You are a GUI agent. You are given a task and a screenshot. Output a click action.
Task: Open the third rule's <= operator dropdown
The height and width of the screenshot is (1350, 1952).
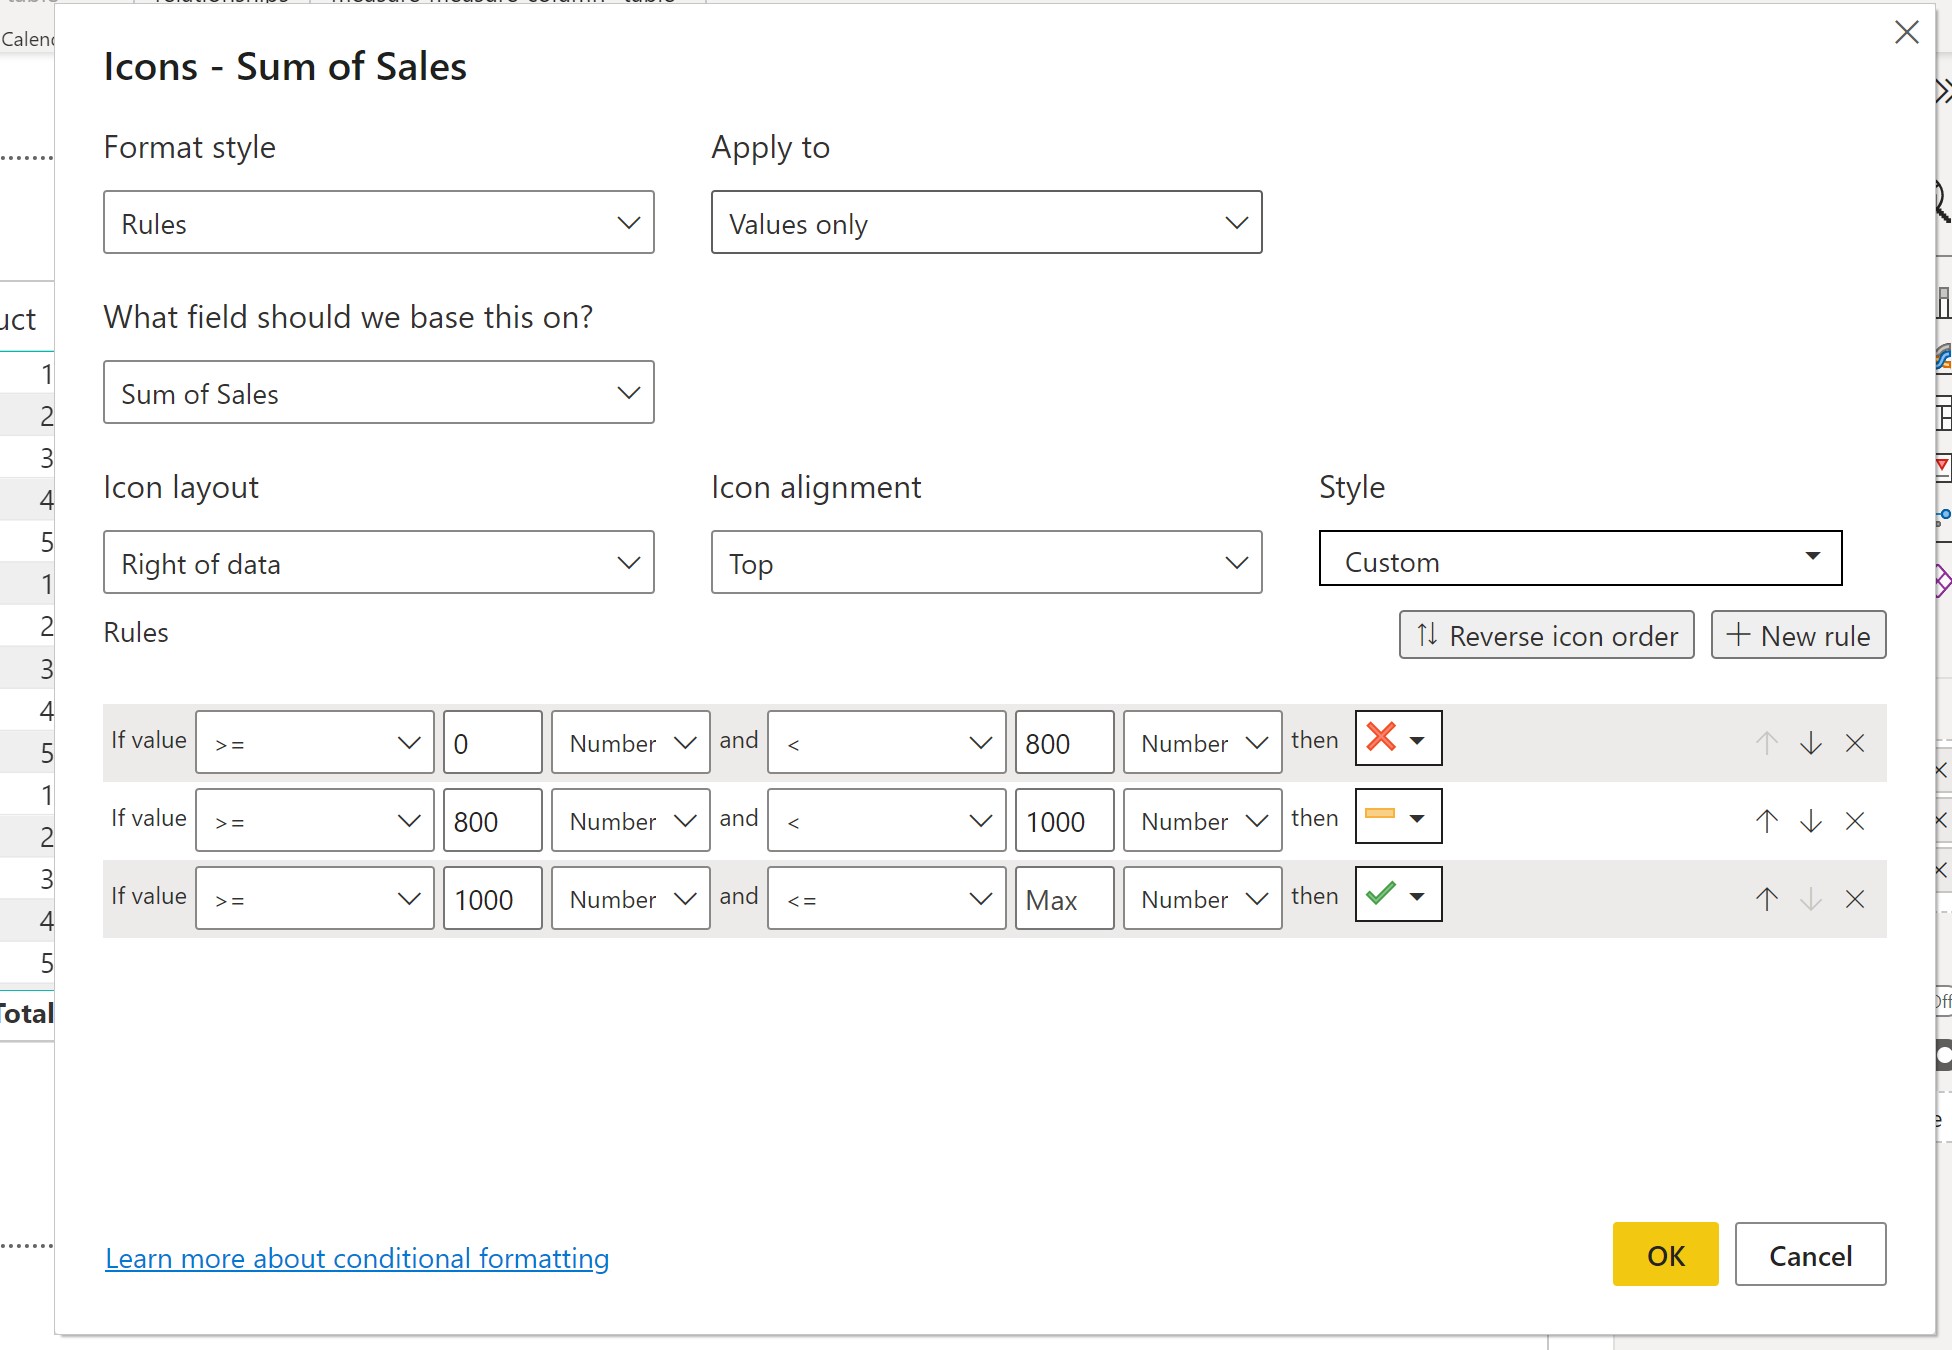tap(886, 898)
